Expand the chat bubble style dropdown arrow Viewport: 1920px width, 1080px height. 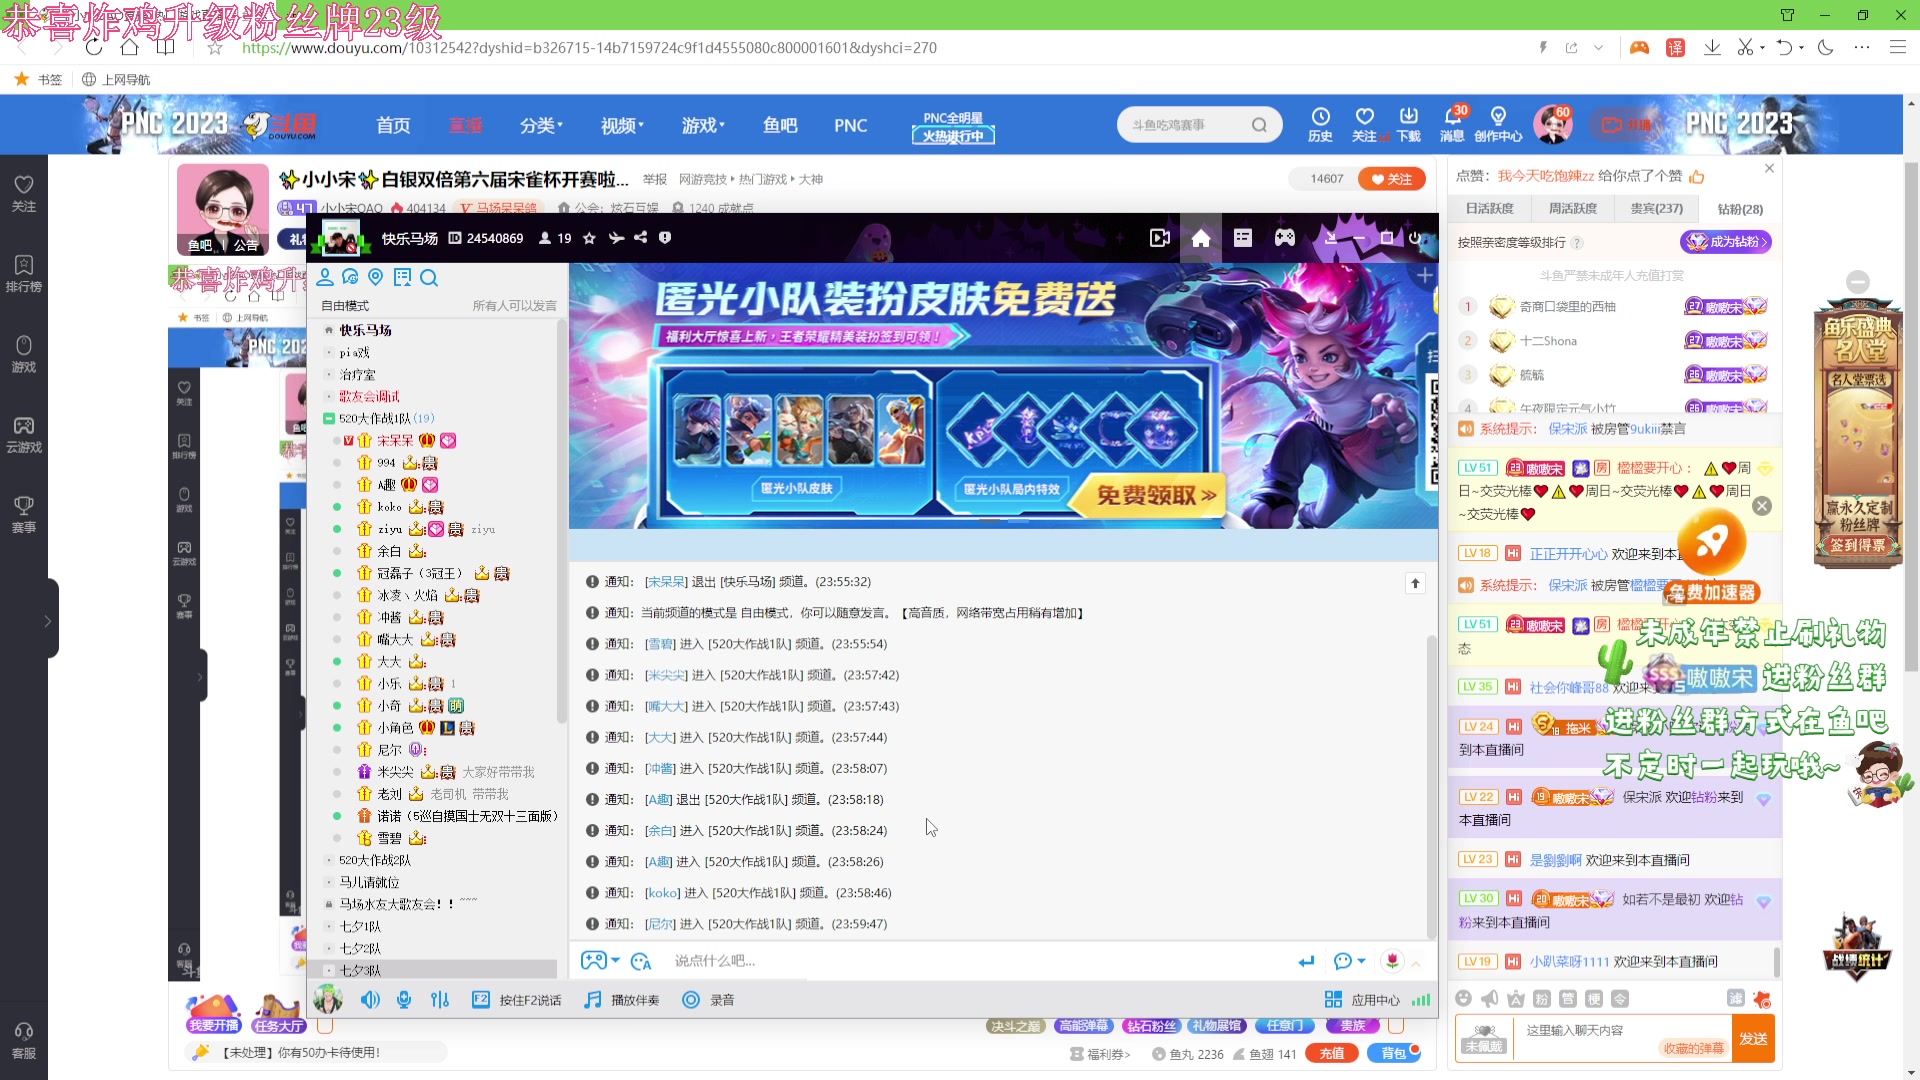tap(1361, 961)
